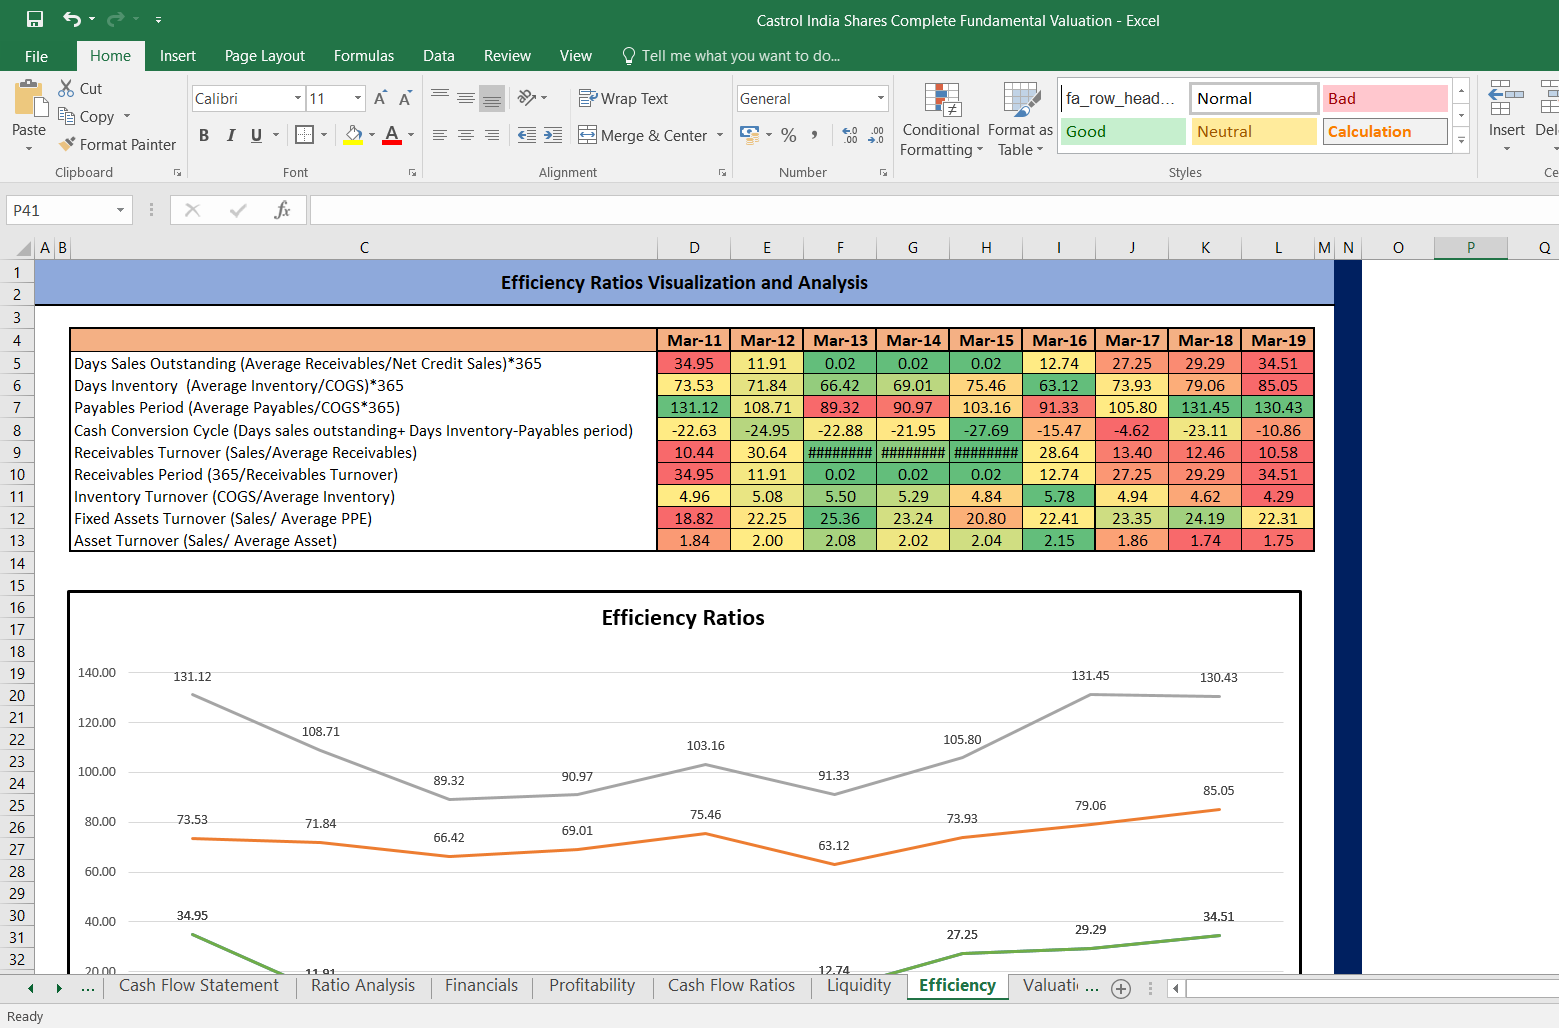Click the formula bar input
1559x1028 pixels.
tap(934, 210)
